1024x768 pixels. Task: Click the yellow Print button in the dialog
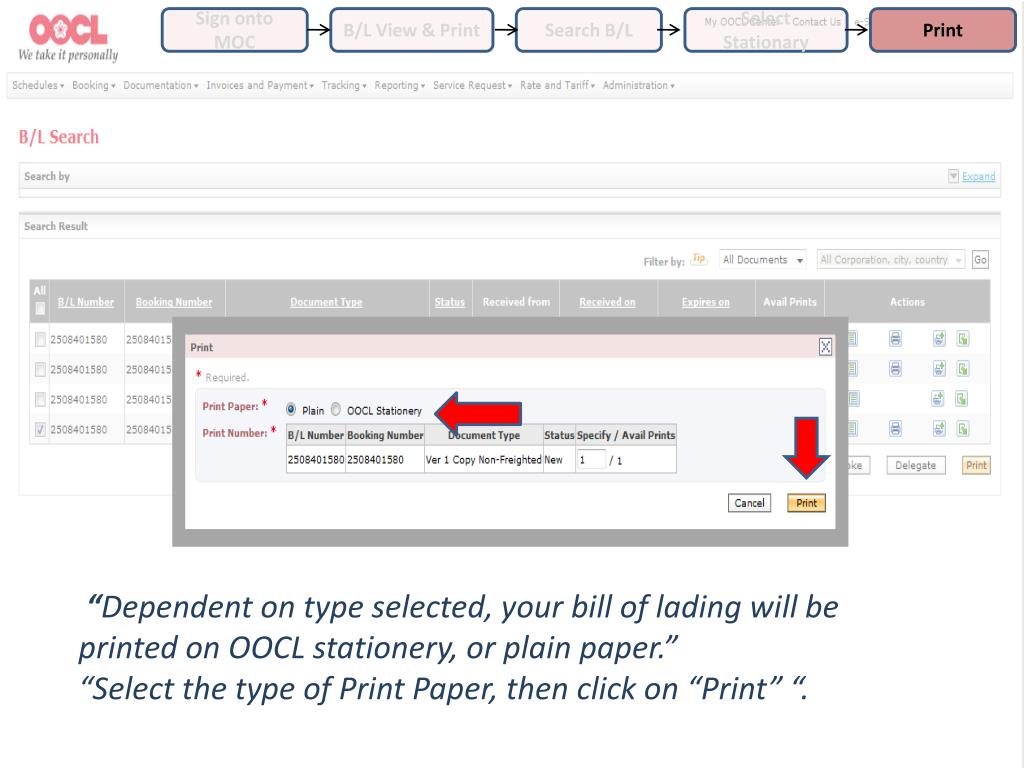coord(807,502)
